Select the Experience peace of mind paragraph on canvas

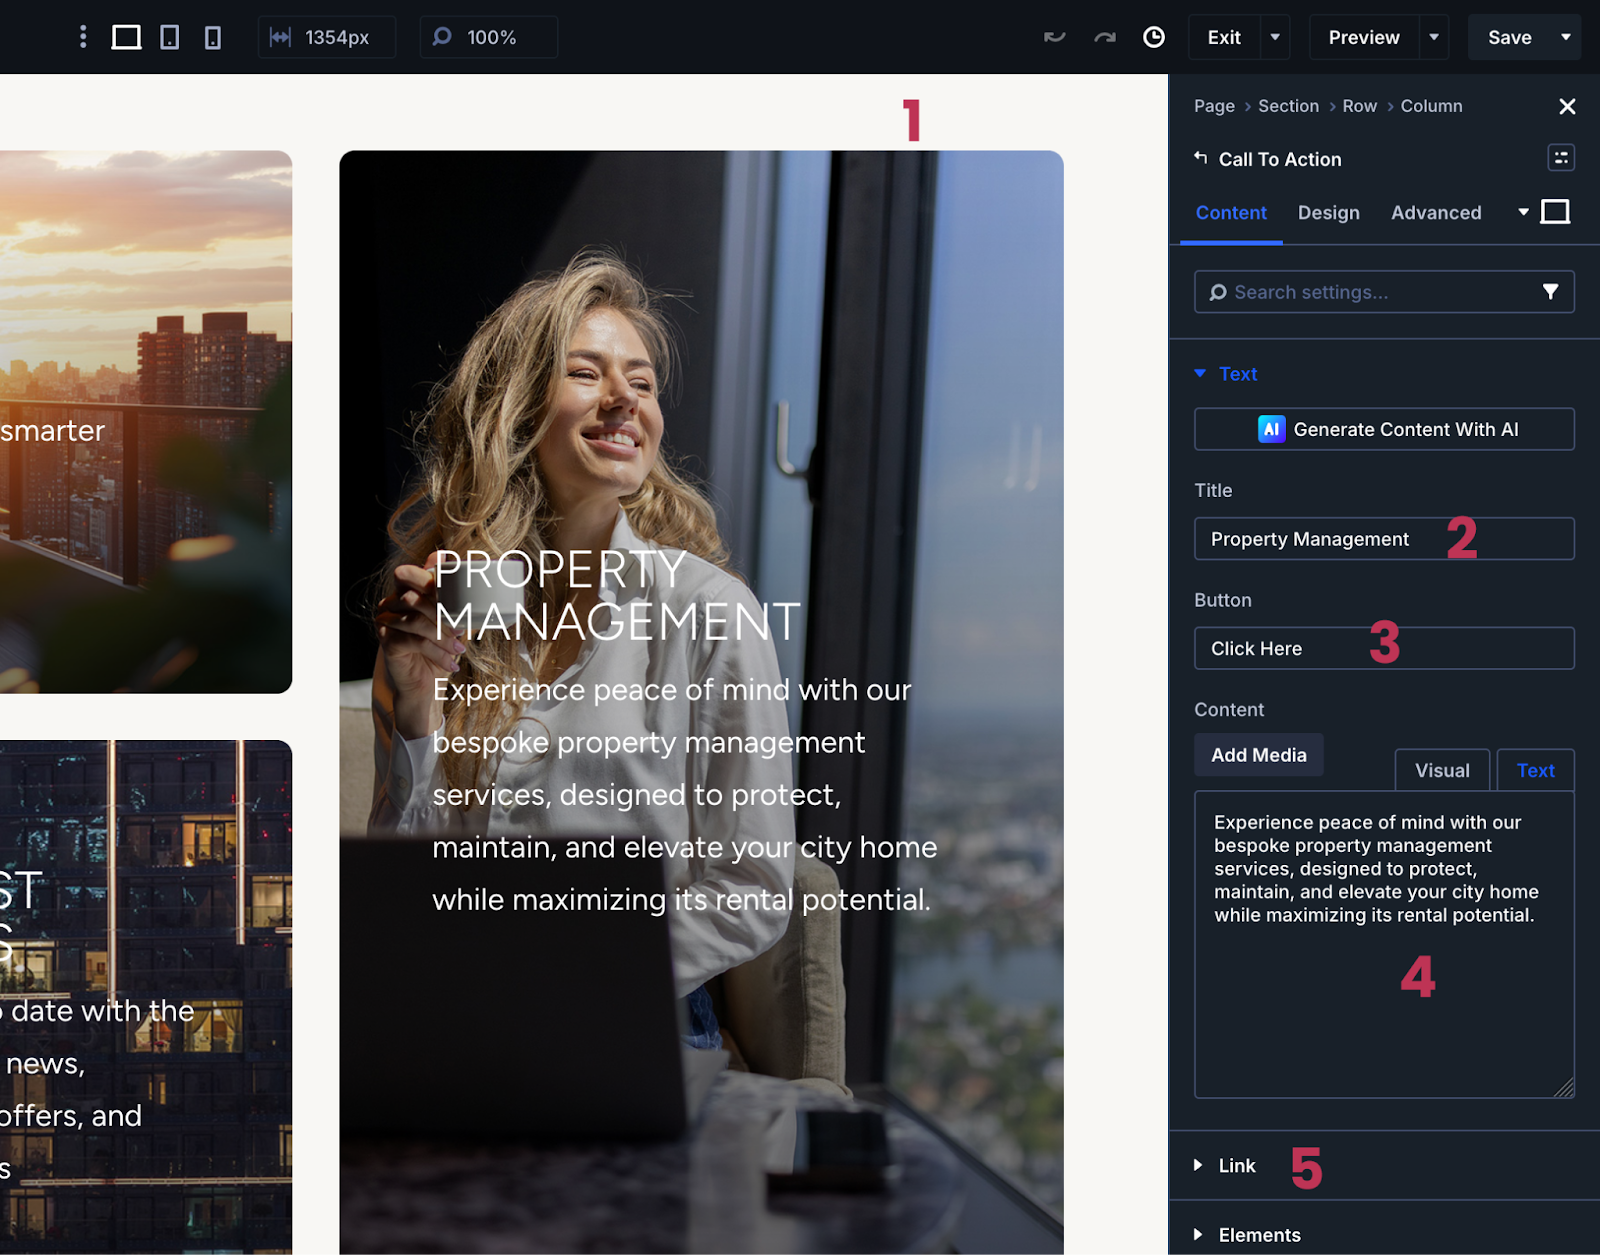tap(685, 795)
